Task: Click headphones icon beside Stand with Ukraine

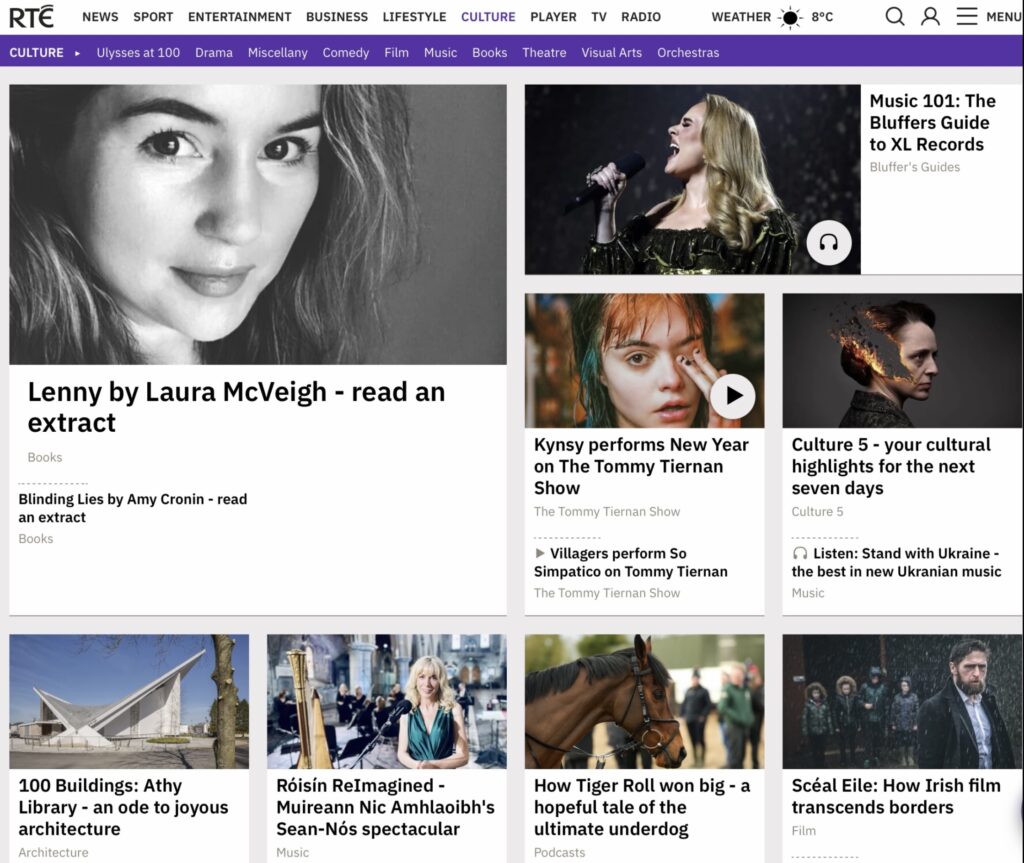Action: (800, 553)
